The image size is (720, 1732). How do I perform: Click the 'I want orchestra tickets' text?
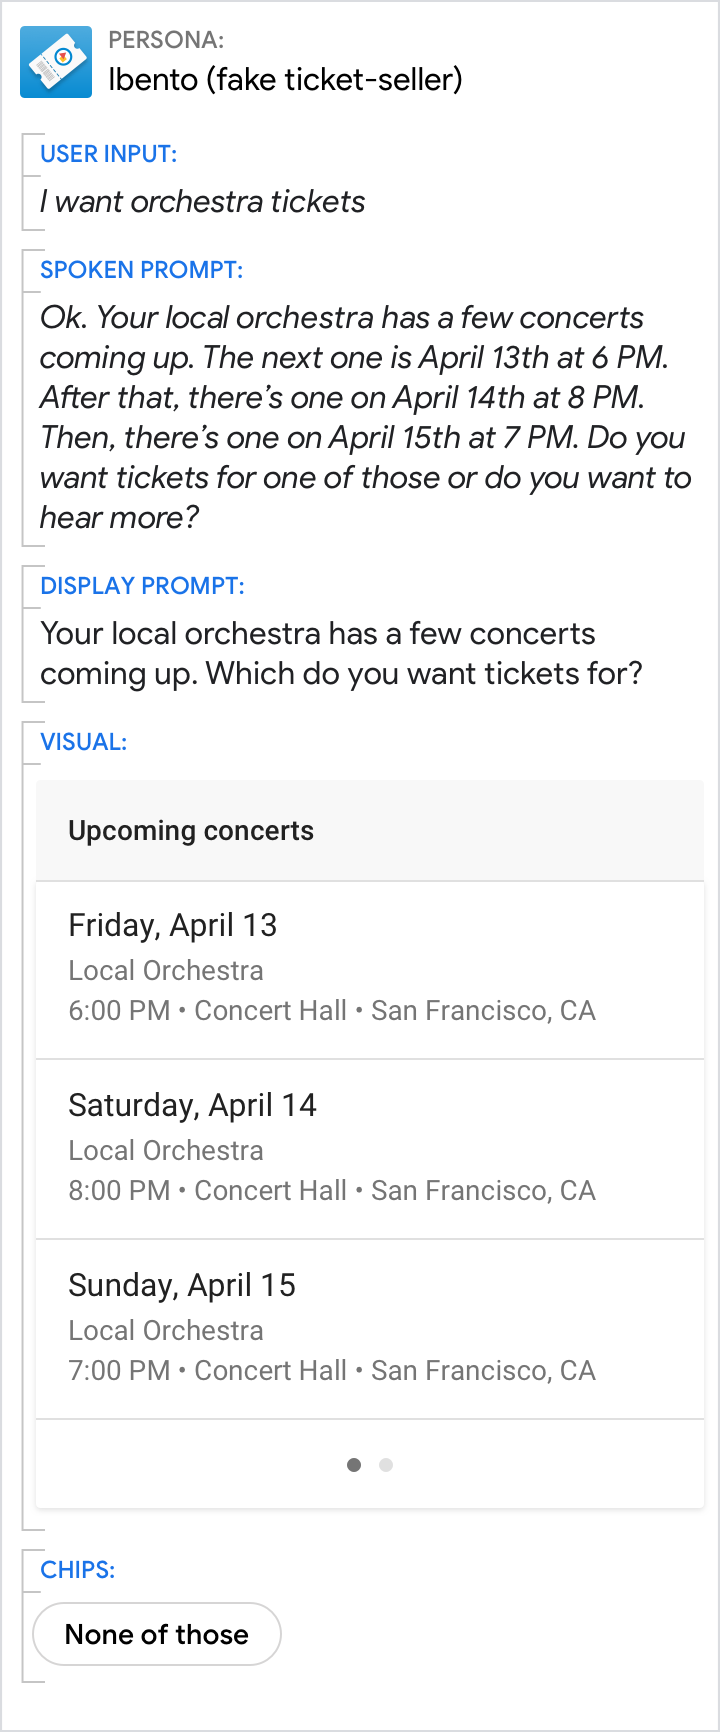point(202,202)
